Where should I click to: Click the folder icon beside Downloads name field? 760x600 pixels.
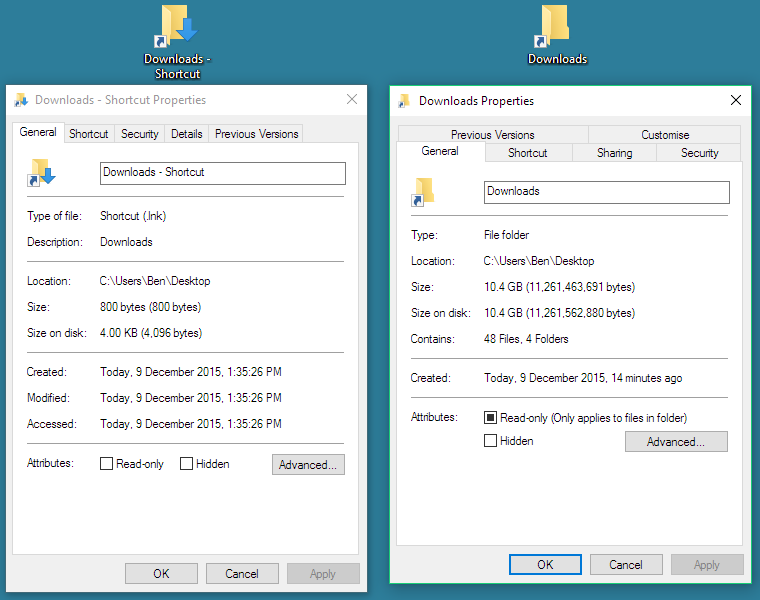coord(423,192)
